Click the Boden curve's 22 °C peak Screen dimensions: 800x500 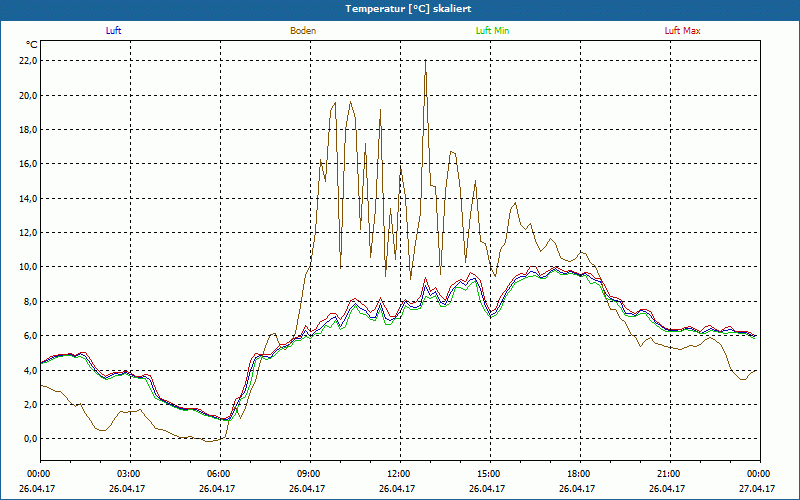coord(426,61)
